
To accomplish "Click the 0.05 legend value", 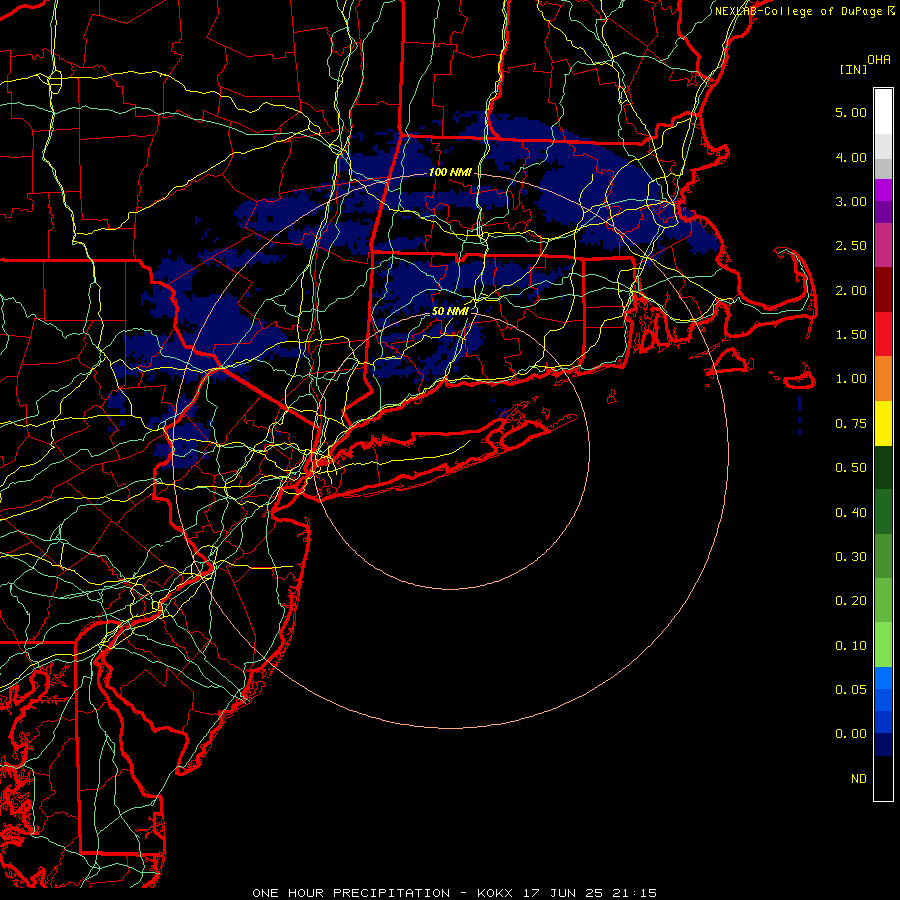I will click(851, 690).
